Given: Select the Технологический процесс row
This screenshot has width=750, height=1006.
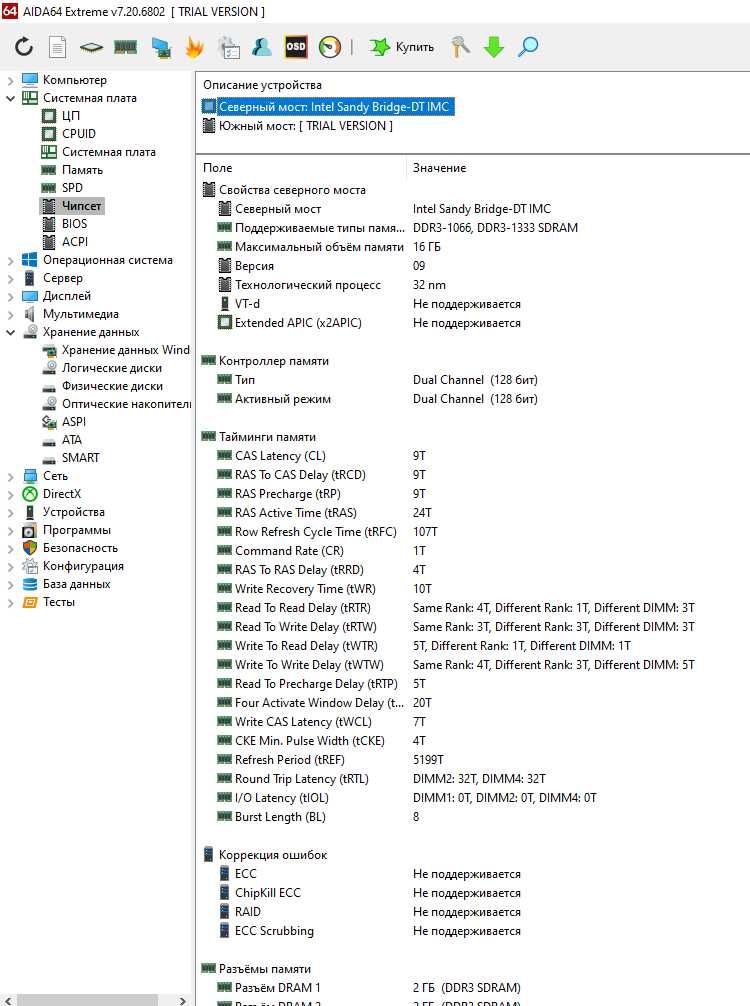Looking at the screenshot, I should click(x=473, y=284).
